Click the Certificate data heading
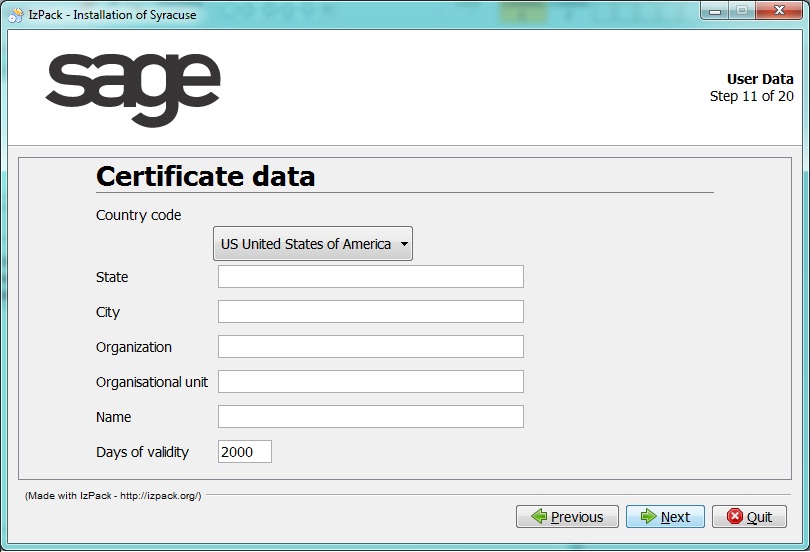This screenshot has height=552, width=810. tap(205, 177)
